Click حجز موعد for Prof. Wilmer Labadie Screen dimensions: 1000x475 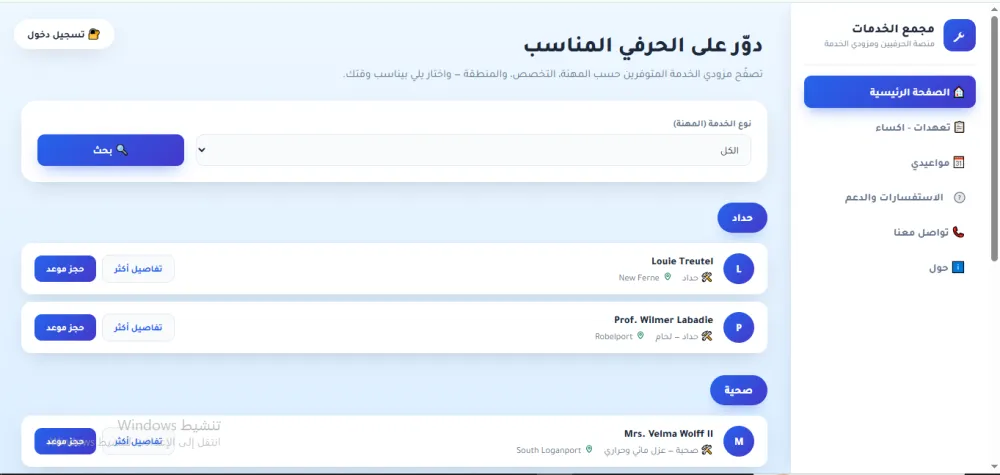point(65,328)
